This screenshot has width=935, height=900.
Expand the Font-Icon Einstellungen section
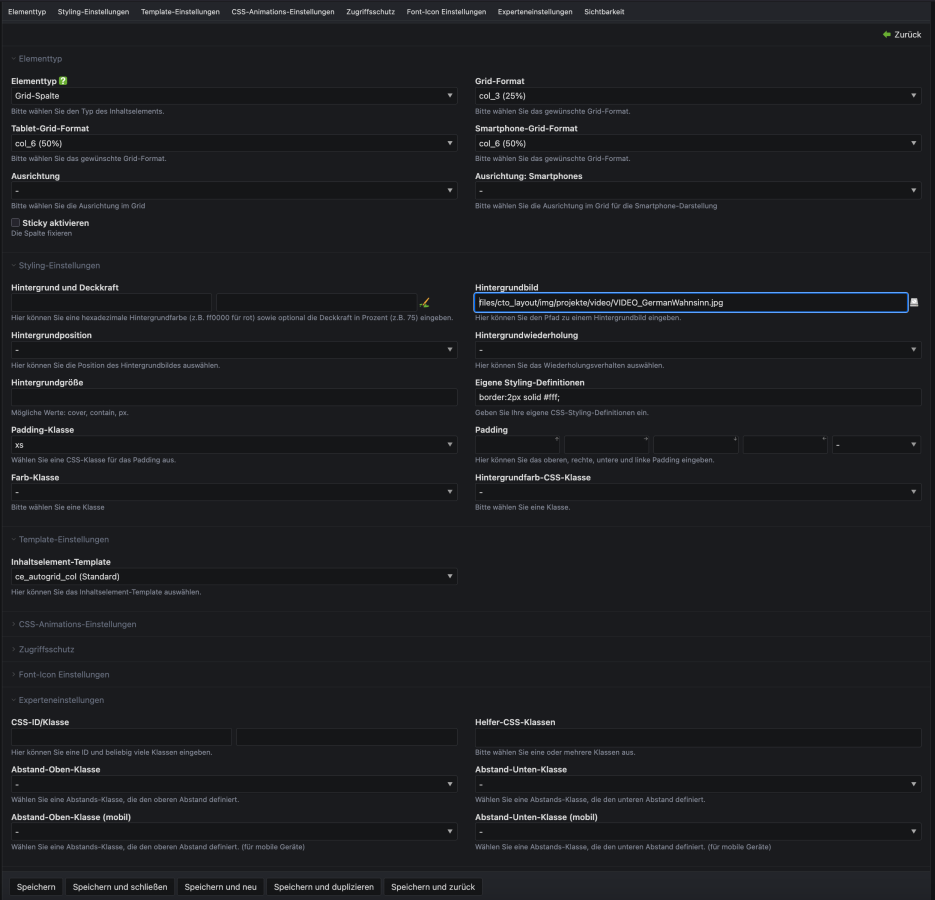(x=64, y=675)
